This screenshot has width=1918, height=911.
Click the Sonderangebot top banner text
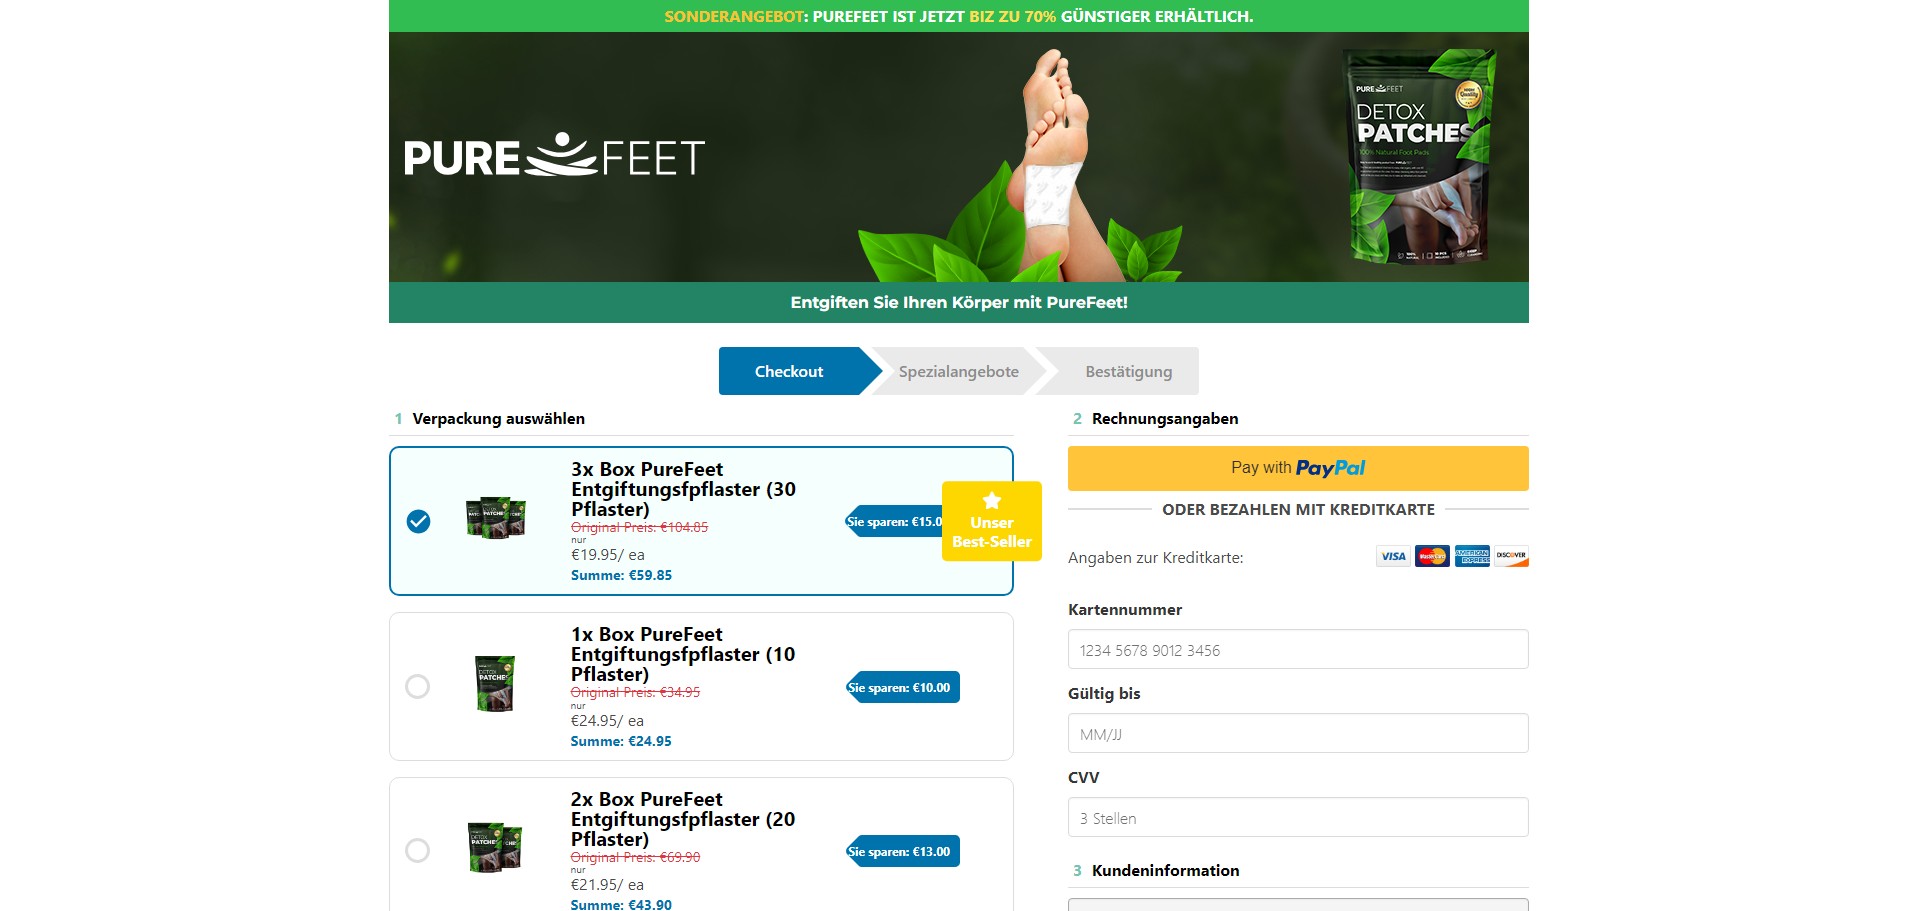tap(958, 16)
